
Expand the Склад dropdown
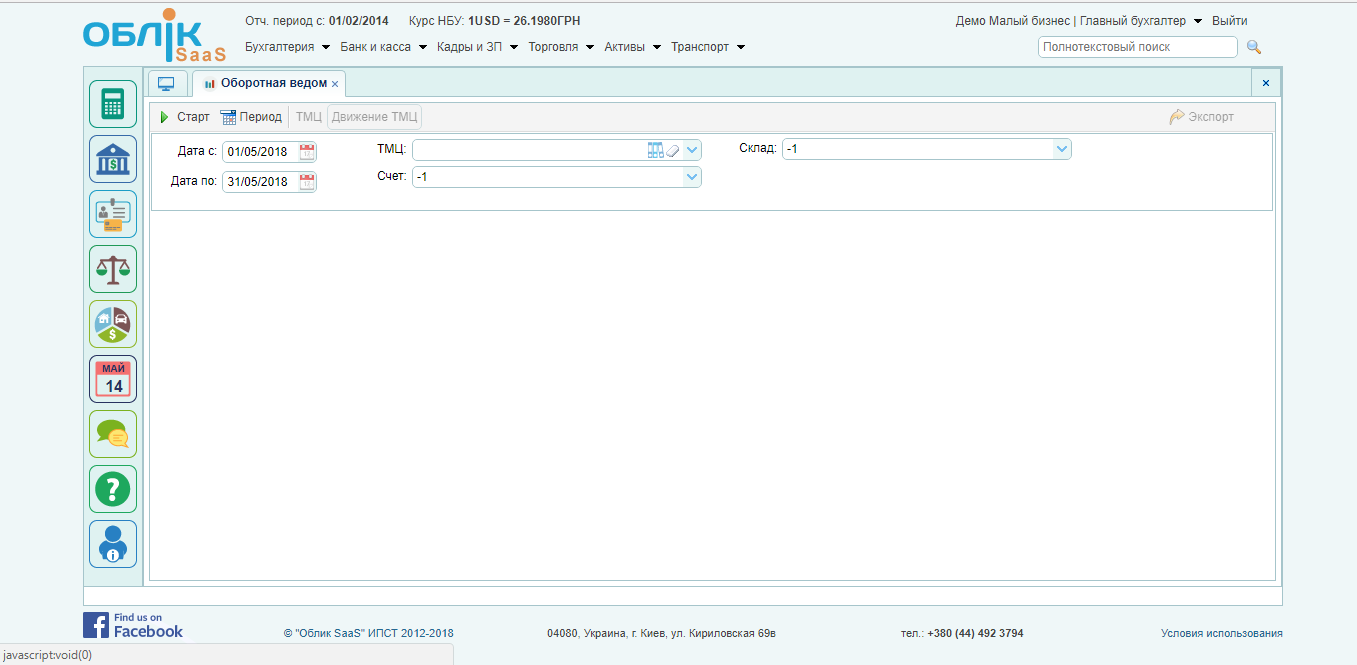tap(1061, 149)
